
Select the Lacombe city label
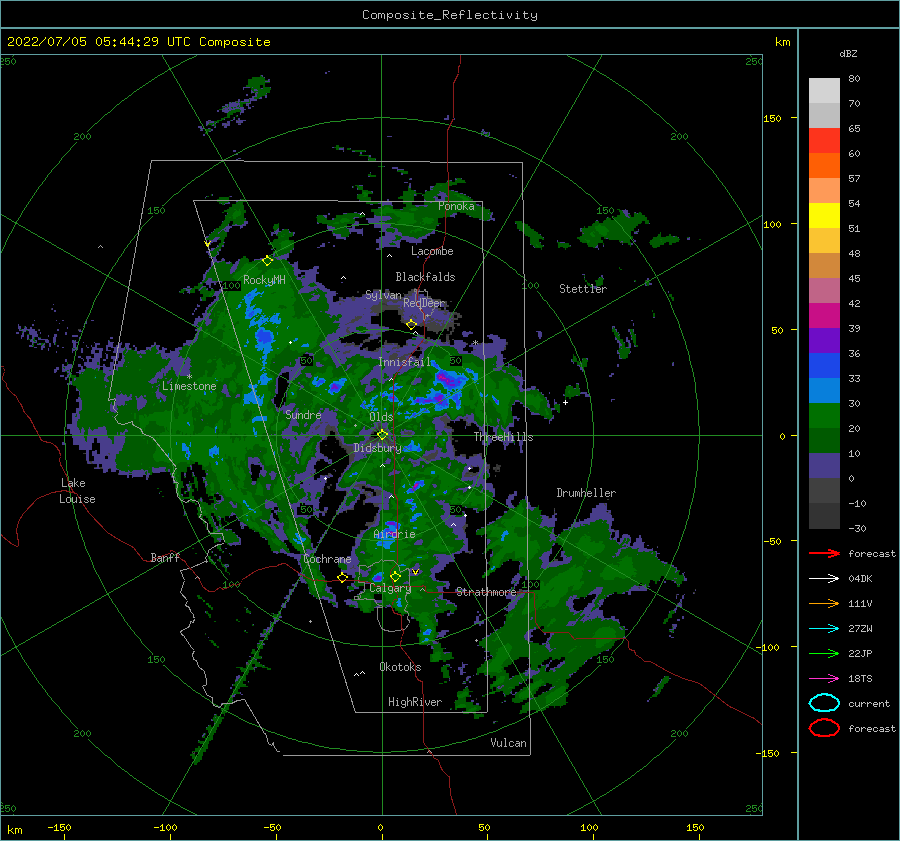pyautogui.click(x=432, y=251)
